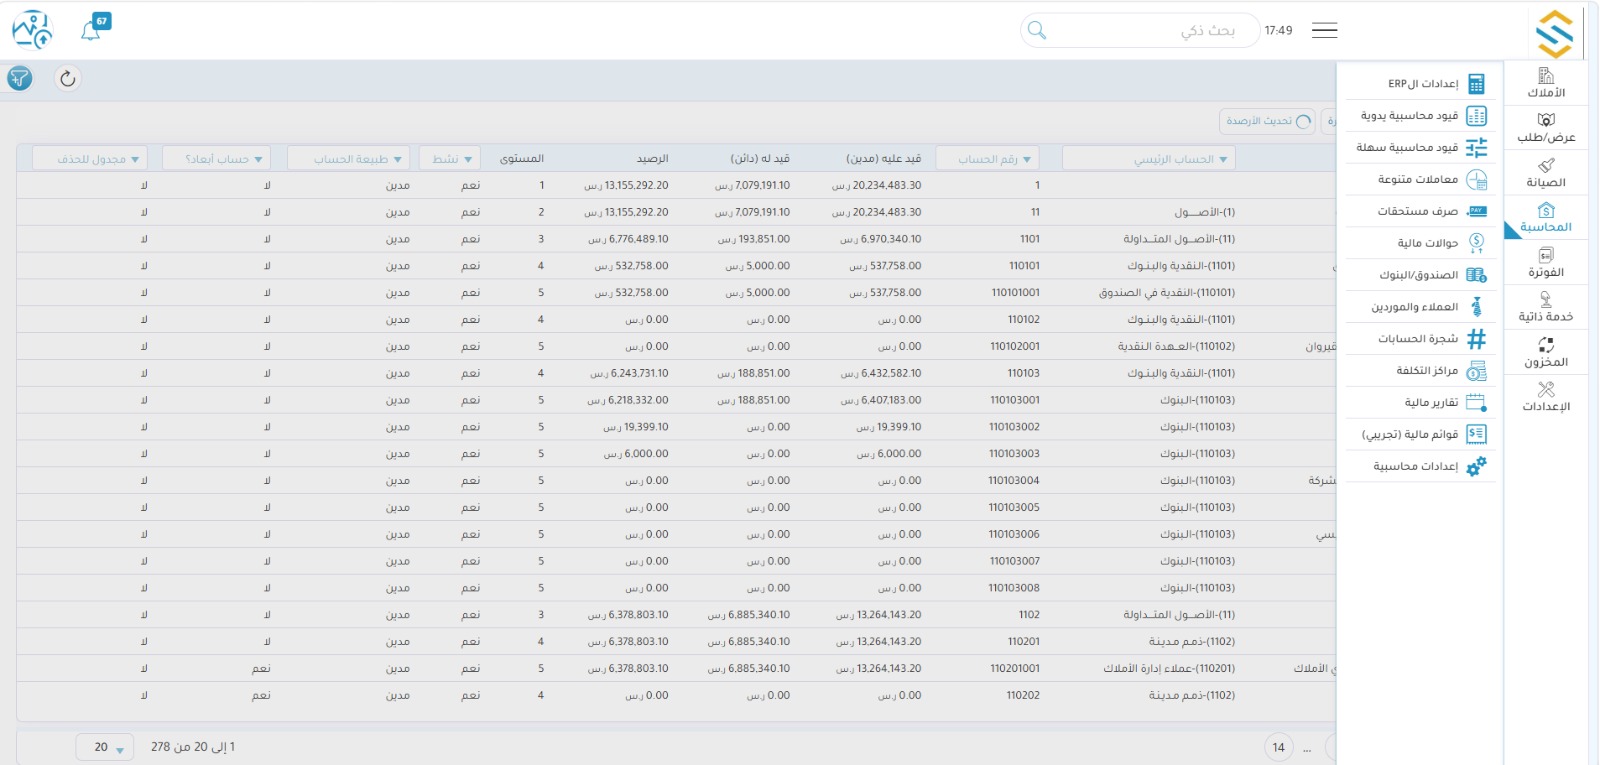
Task: Open the page size dropdown showing 20
Action: pos(105,747)
